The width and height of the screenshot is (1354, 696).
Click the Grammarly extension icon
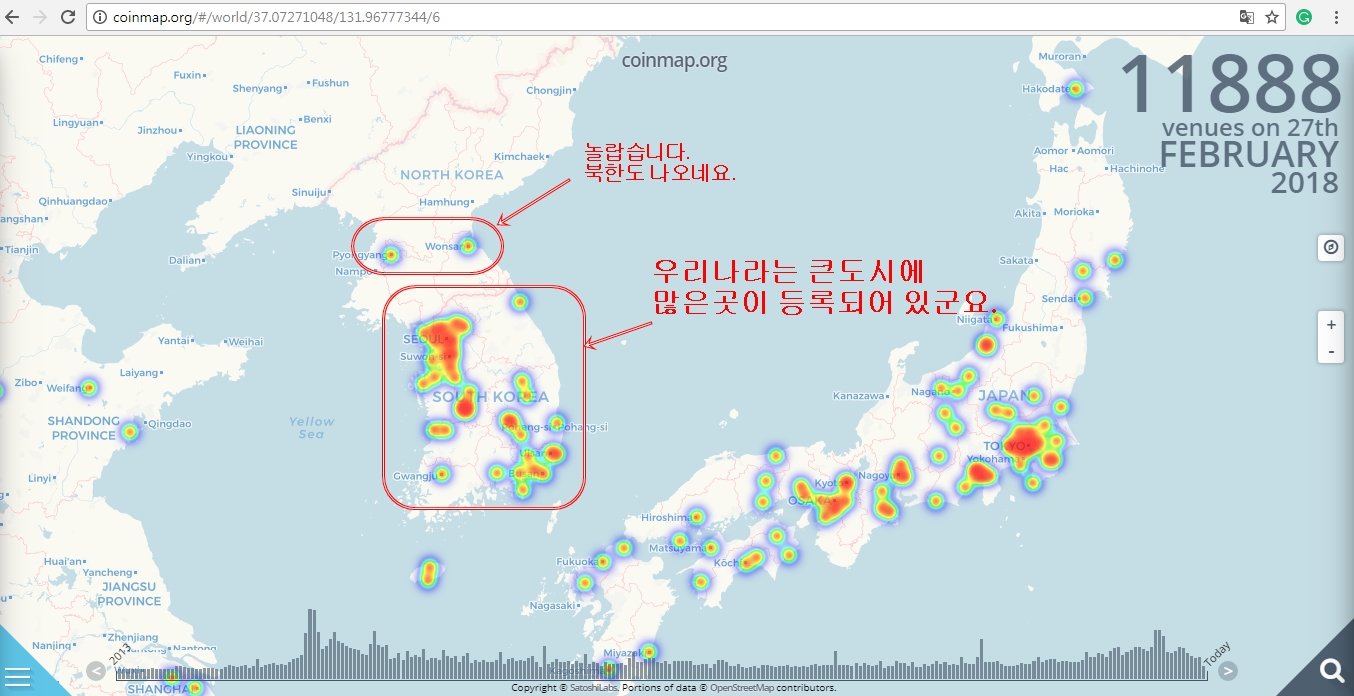point(1302,16)
